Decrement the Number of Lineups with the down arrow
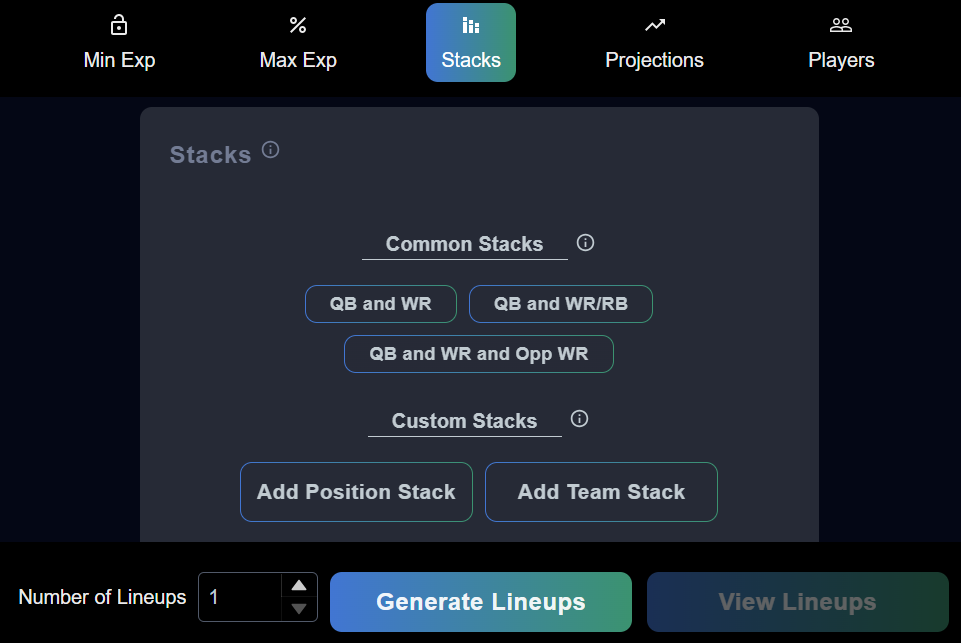This screenshot has height=643, width=961. pos(300,607)
